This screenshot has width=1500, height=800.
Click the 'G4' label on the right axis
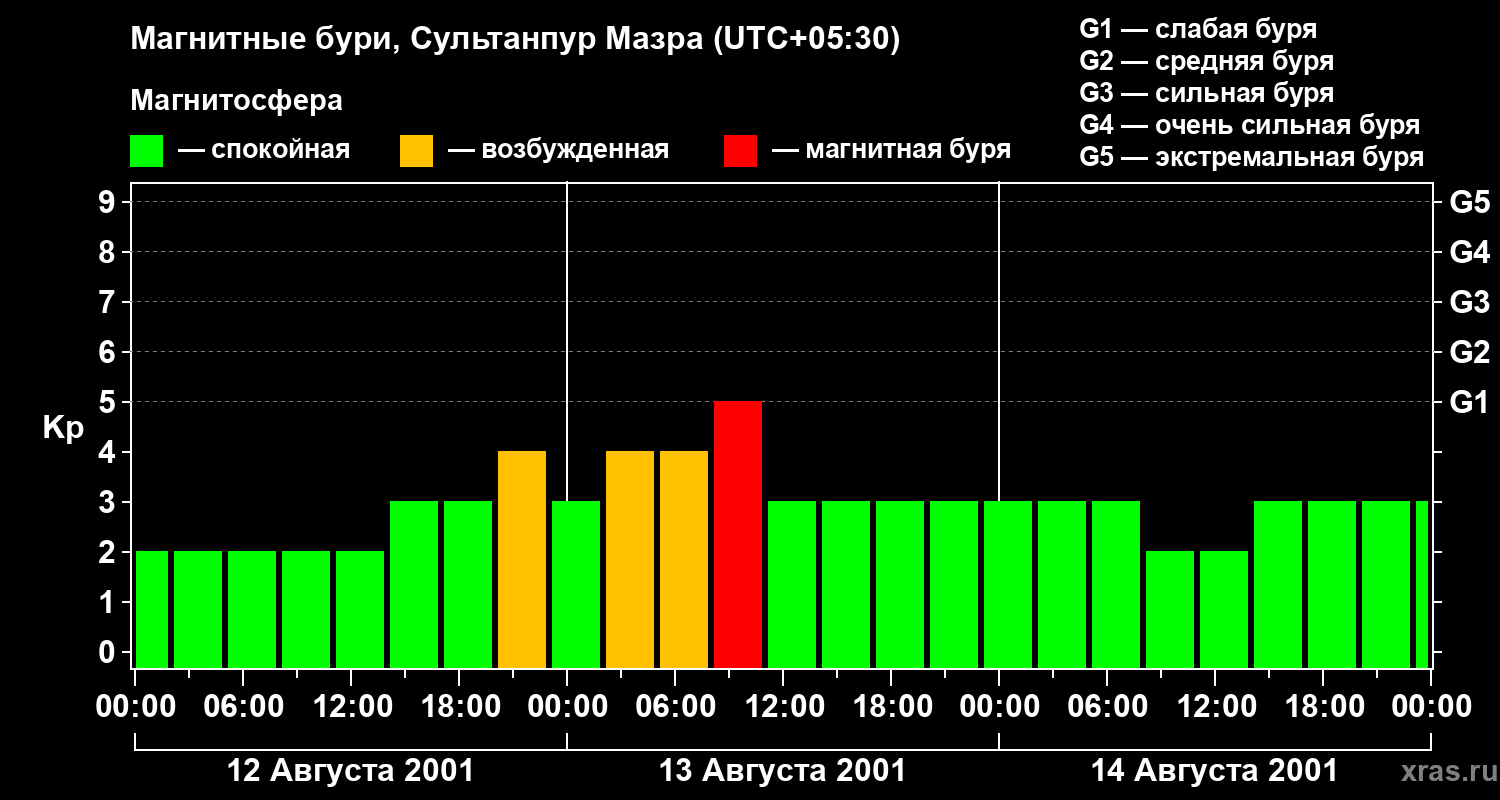1469,252
